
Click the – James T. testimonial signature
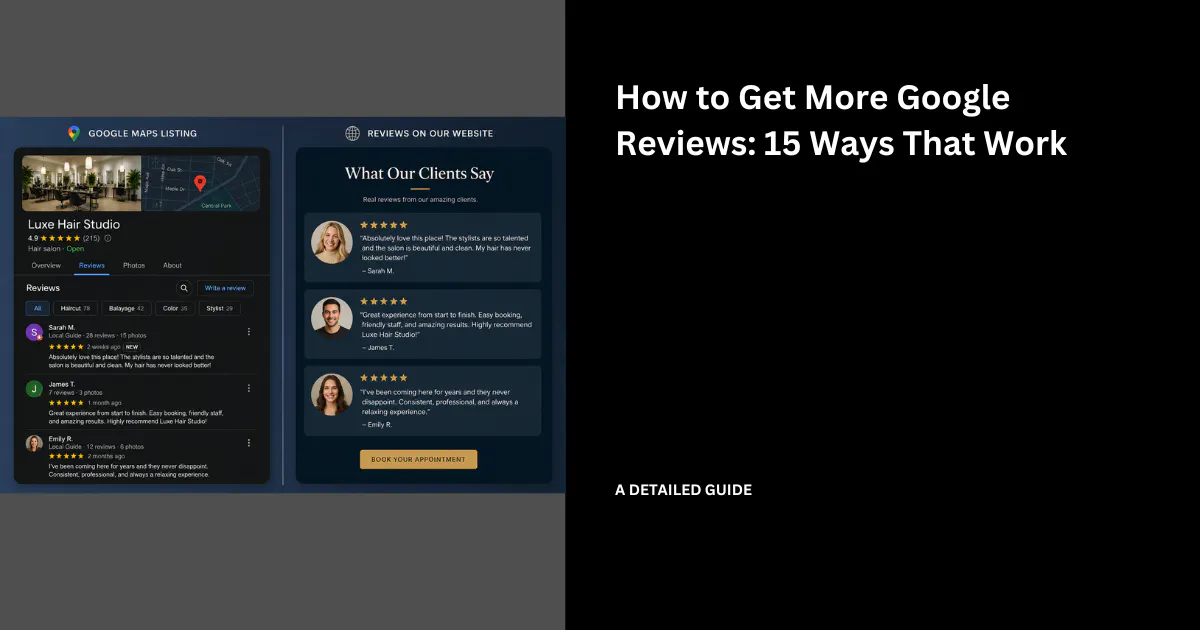tap(378, 347)
